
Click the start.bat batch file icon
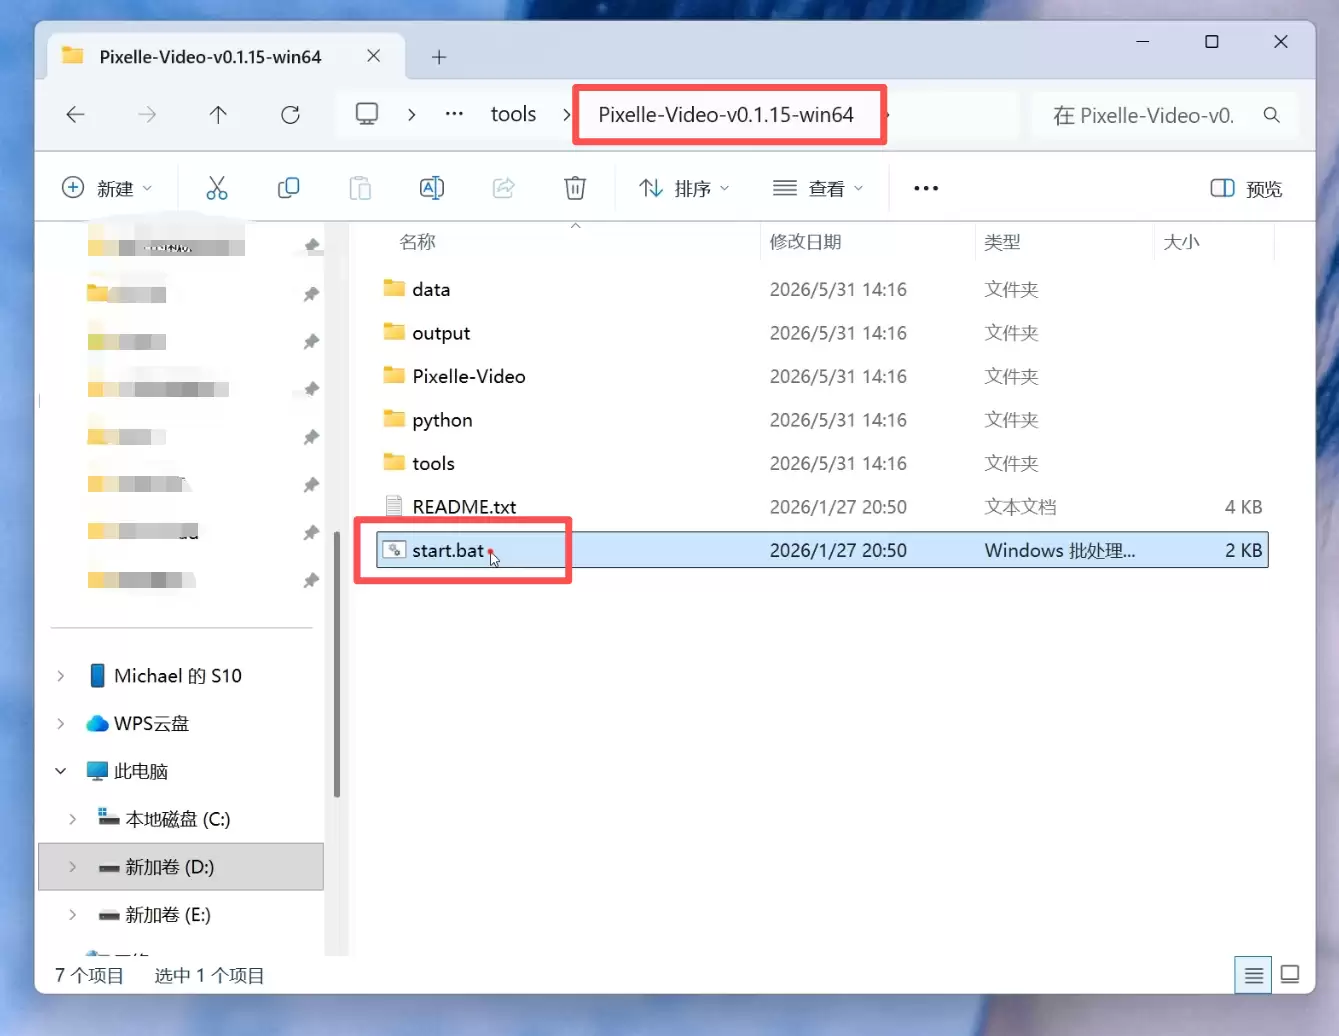tap(394, 550)
